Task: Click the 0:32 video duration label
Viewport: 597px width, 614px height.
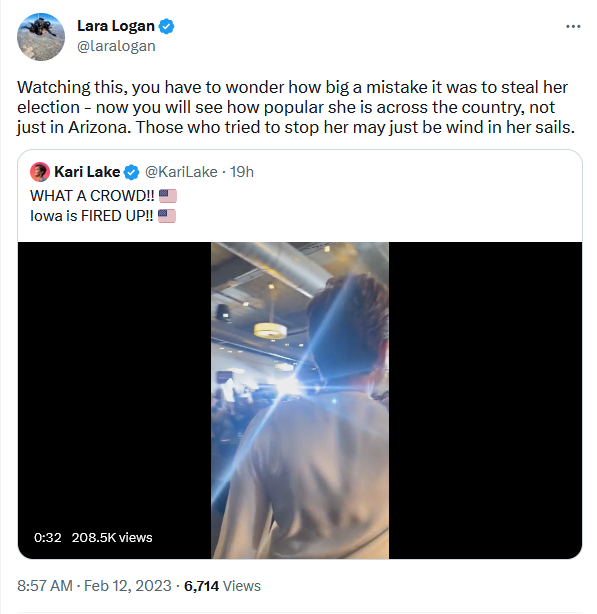Action: (48, 538)
